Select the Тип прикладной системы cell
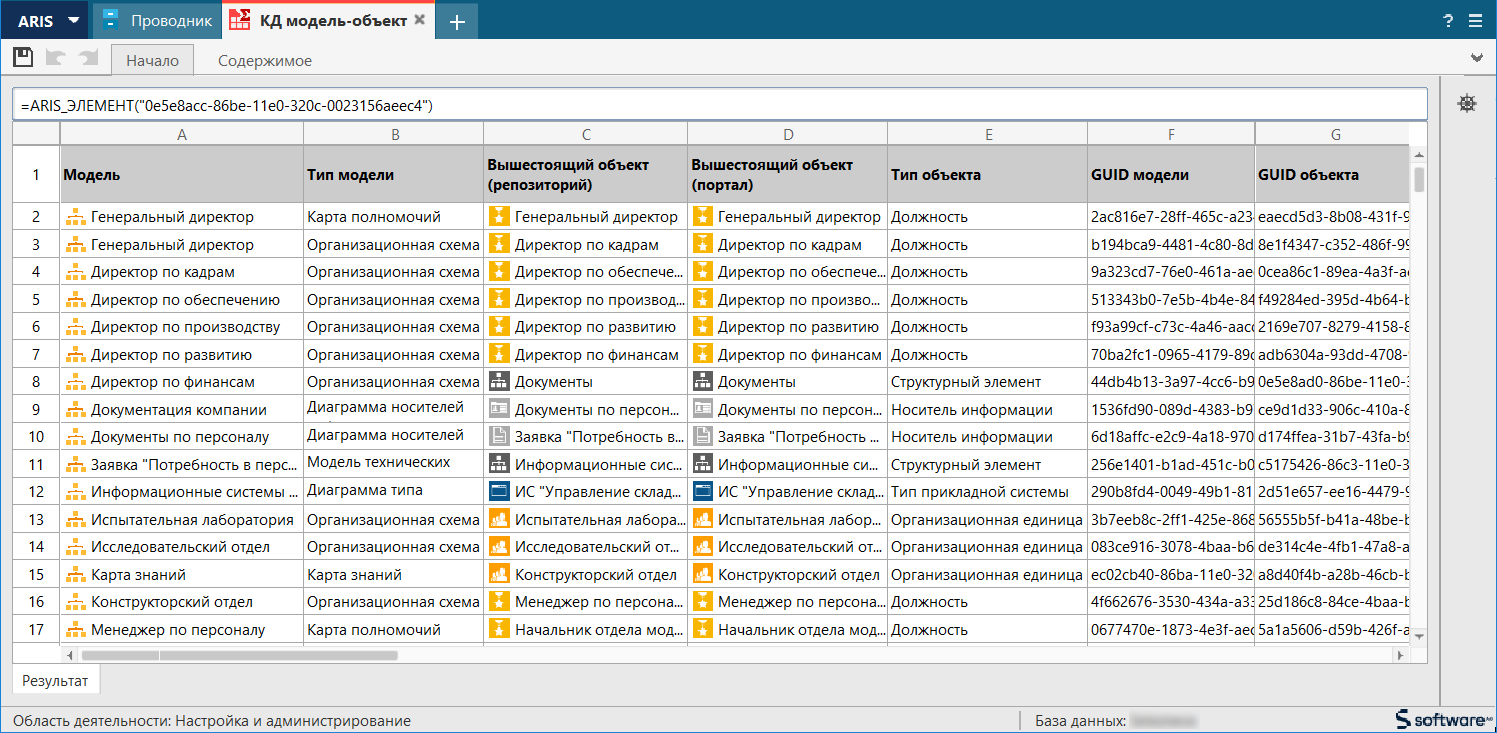The width and height of the screenshot is (1497, 733). (987, 492)
